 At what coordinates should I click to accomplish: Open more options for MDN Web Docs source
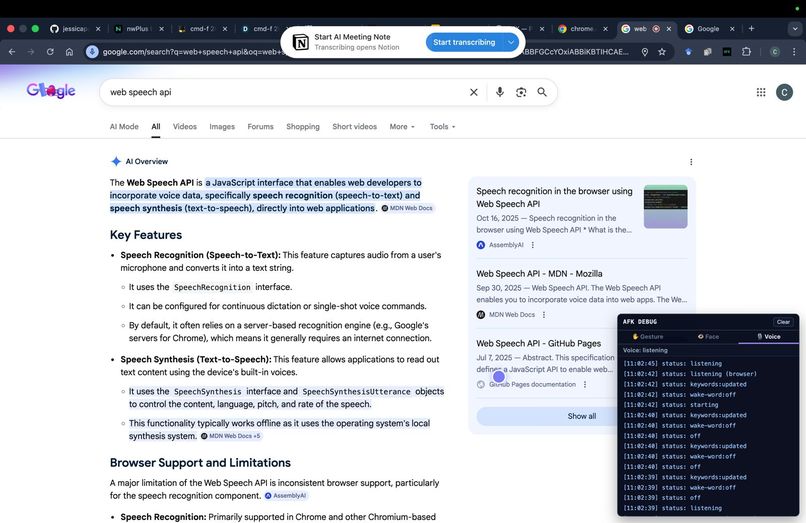(x=544, y=314)
